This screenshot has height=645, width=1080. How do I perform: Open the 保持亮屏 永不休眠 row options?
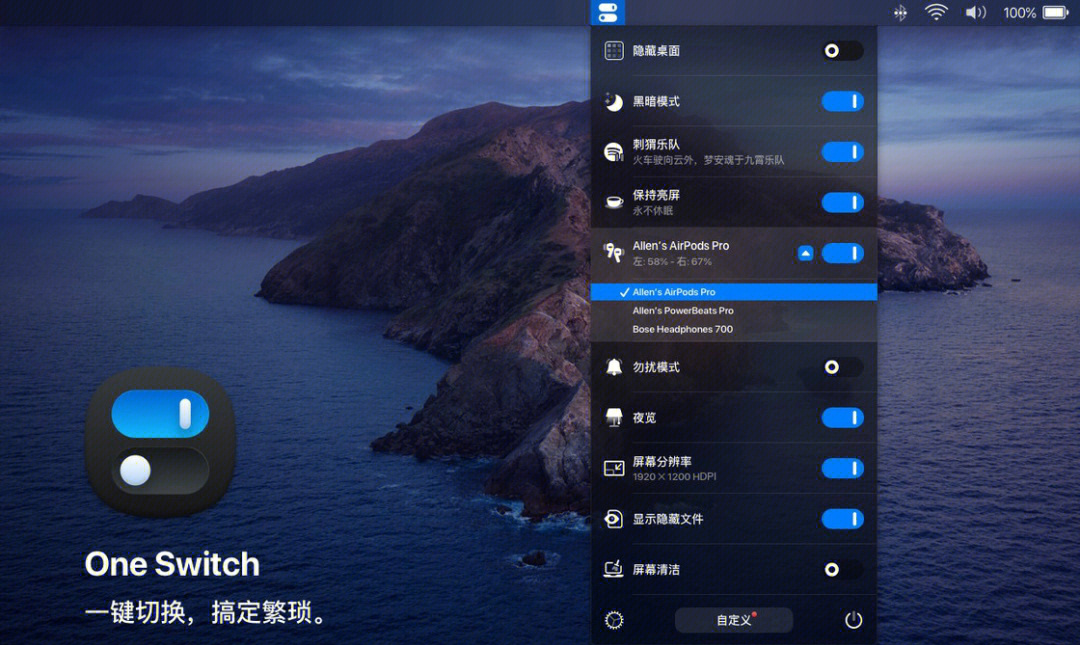[x=734, y=203]
